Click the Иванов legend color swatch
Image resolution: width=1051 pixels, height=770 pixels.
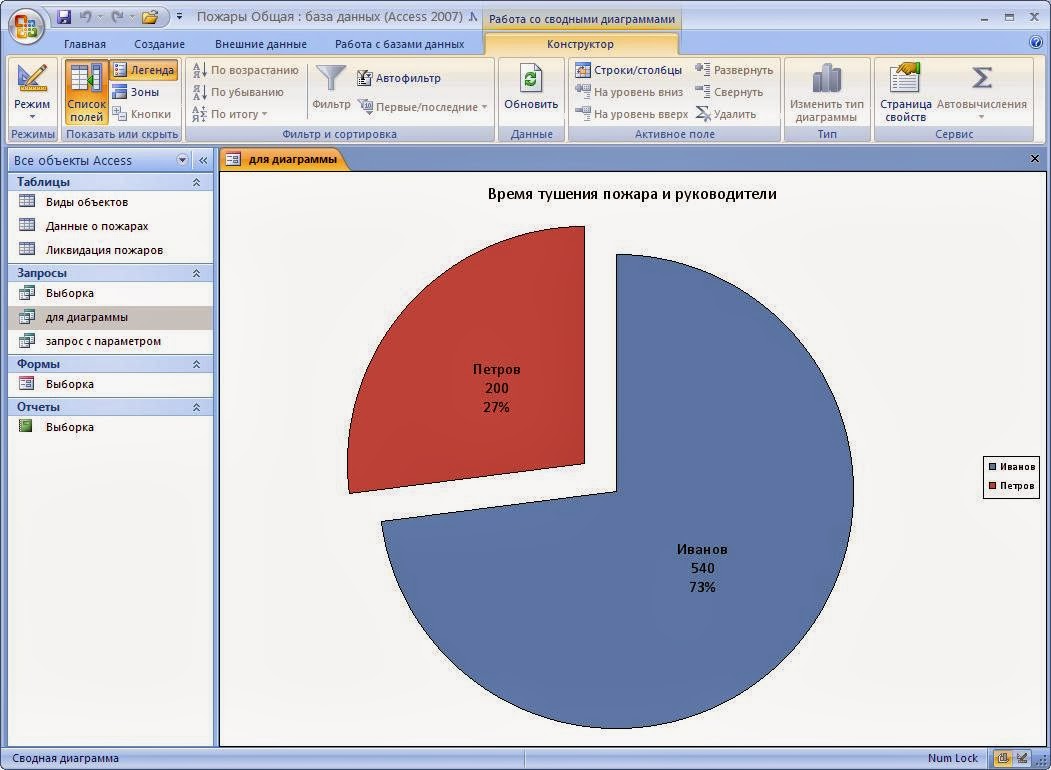[993, 467]
